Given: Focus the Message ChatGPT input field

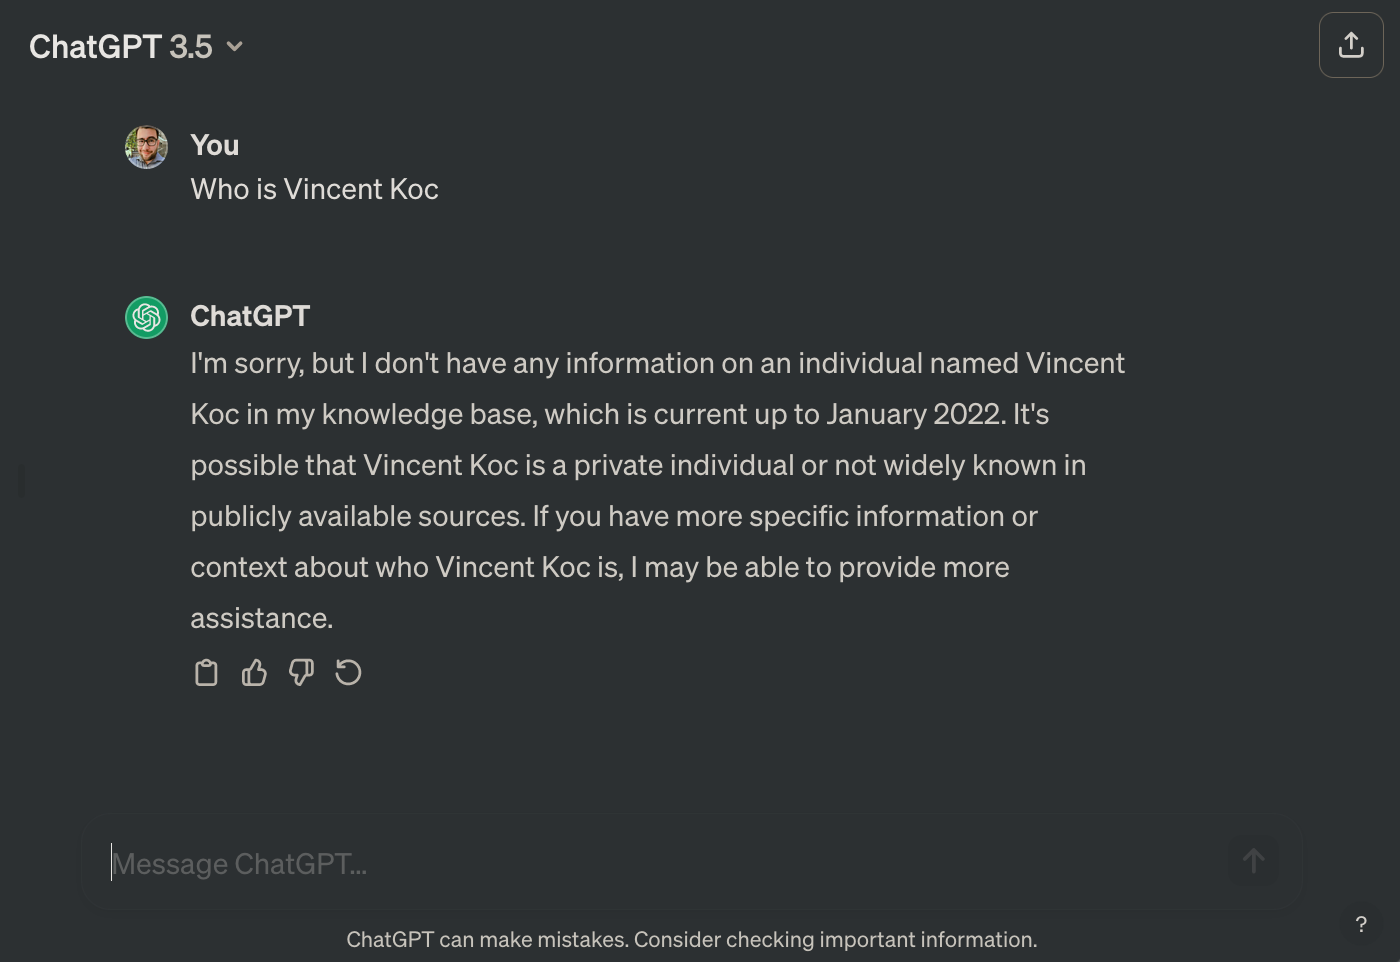Looking at the screenshot, I should click(x=660, y=863).
